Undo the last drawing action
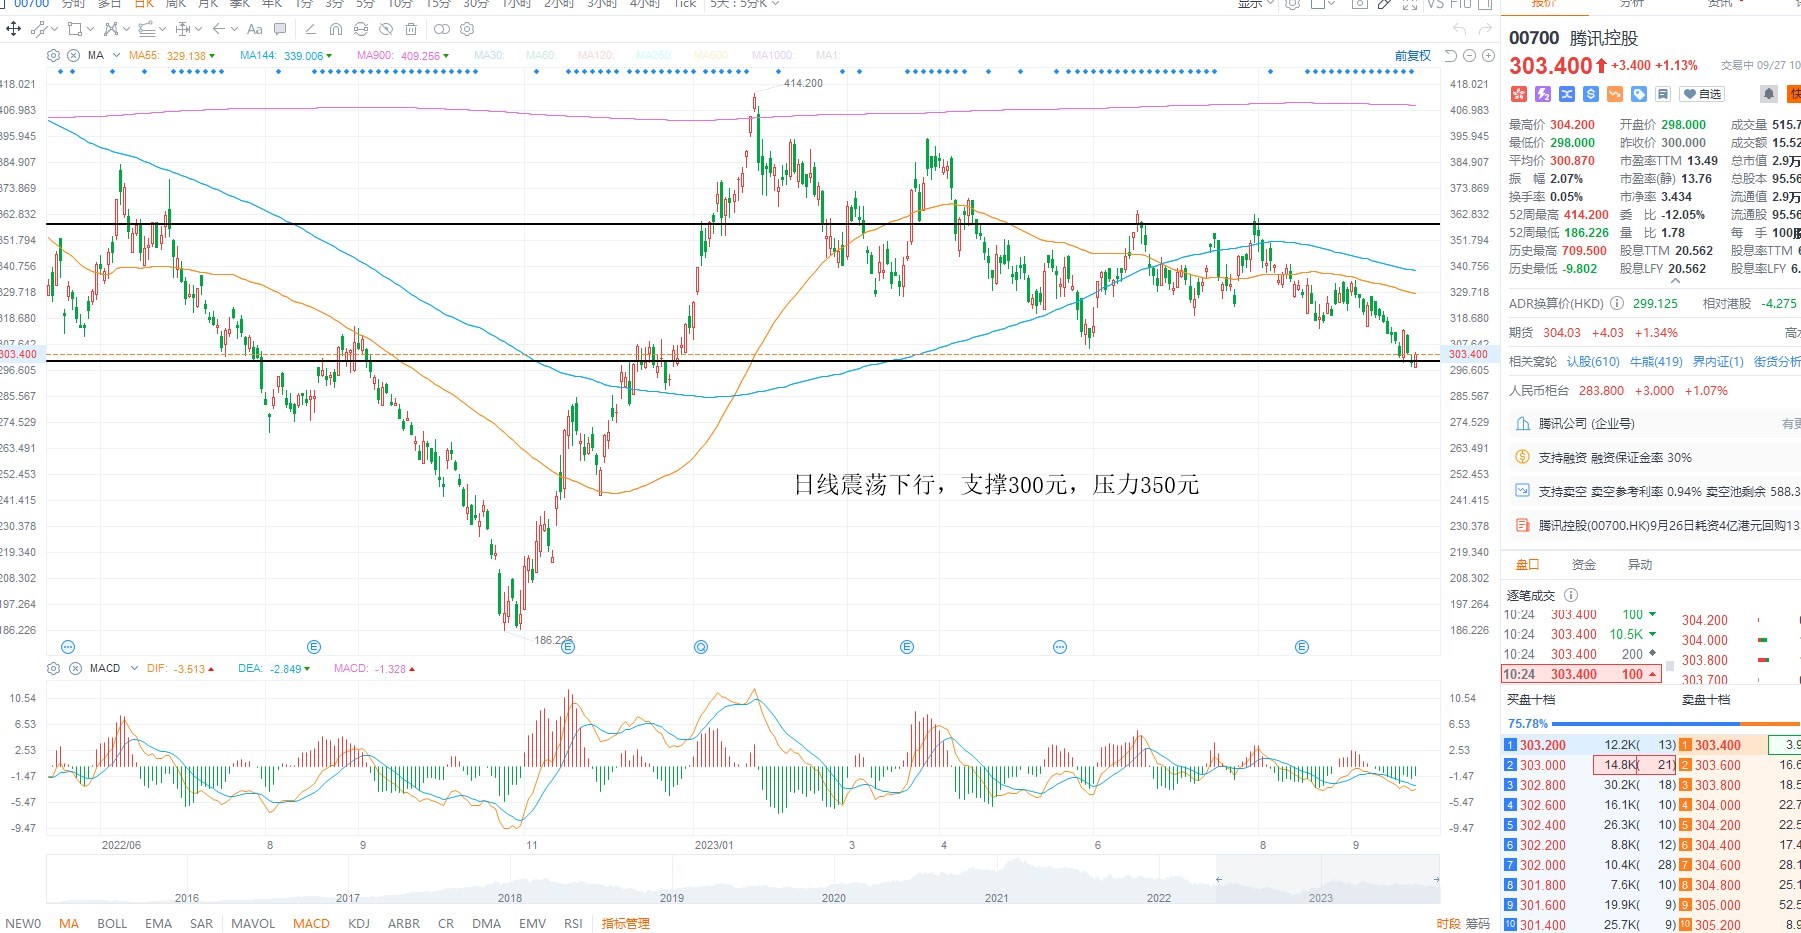Screen dimensions: 1801x933 click(1460, 29)
